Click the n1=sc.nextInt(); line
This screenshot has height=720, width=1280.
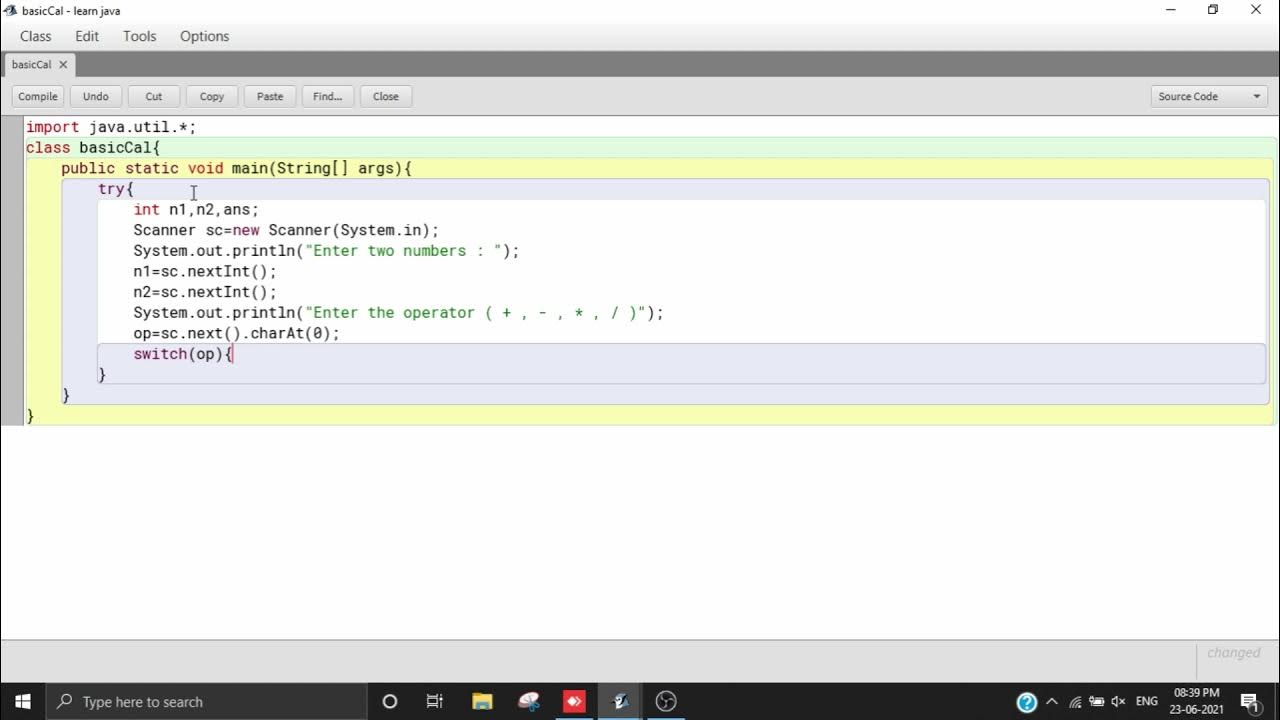tap(205, 271)
